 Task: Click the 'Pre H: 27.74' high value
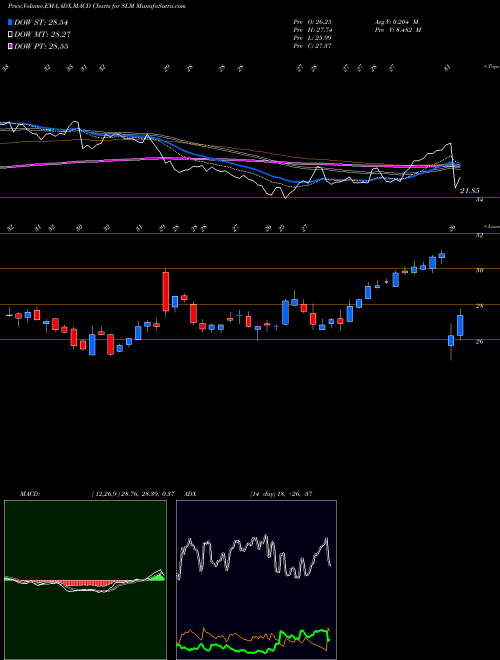tap(312, 30)
